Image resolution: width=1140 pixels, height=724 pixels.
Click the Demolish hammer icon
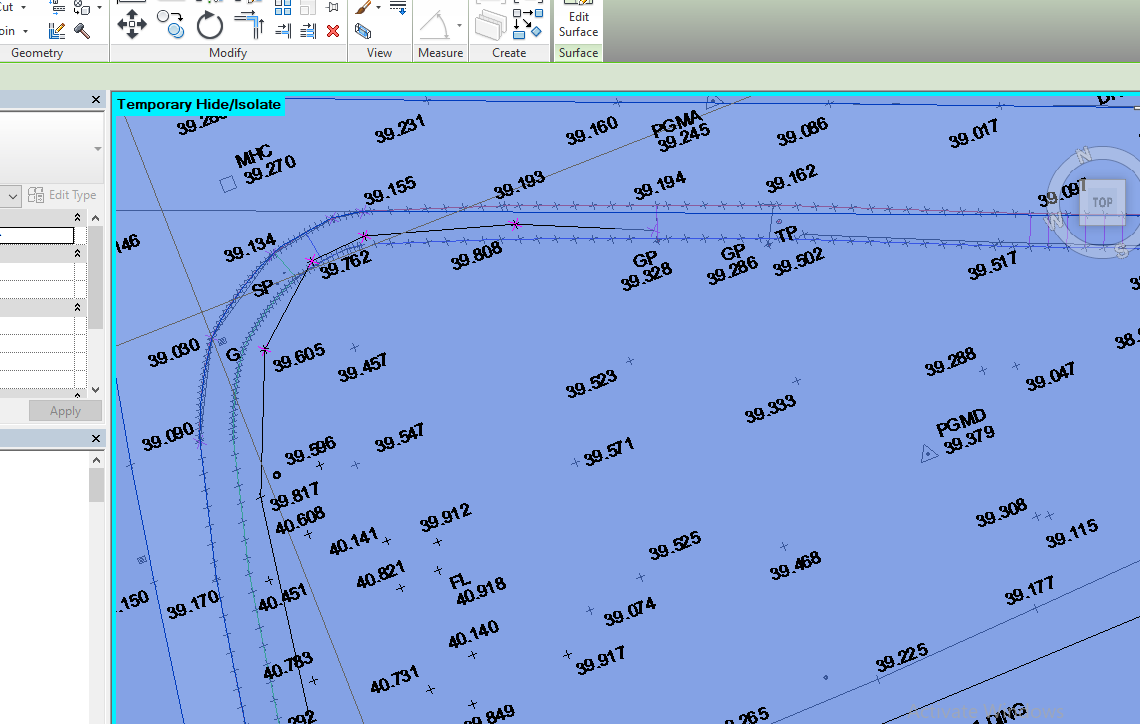tap(82, 31)
